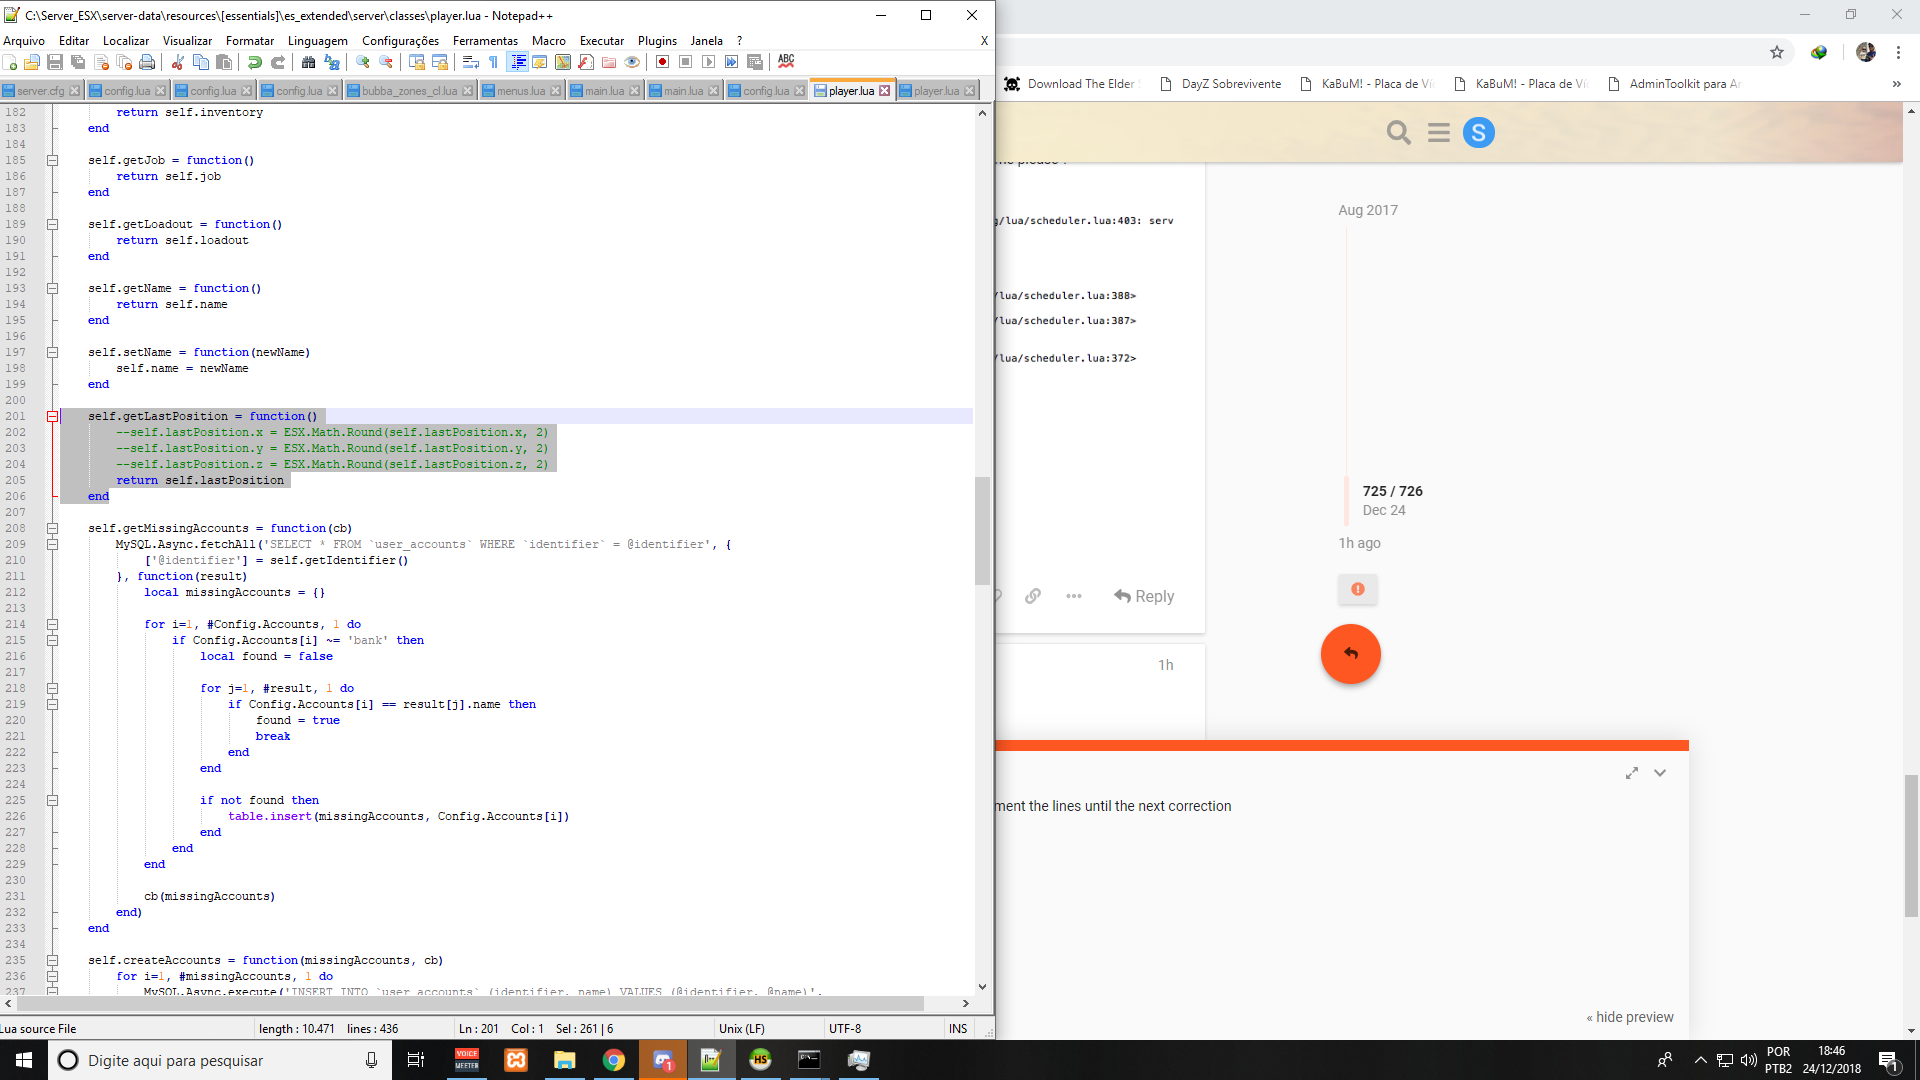
Task: Collapse the getName function fold at line 193
Action: pyautogui.click(x=52, y=288)
